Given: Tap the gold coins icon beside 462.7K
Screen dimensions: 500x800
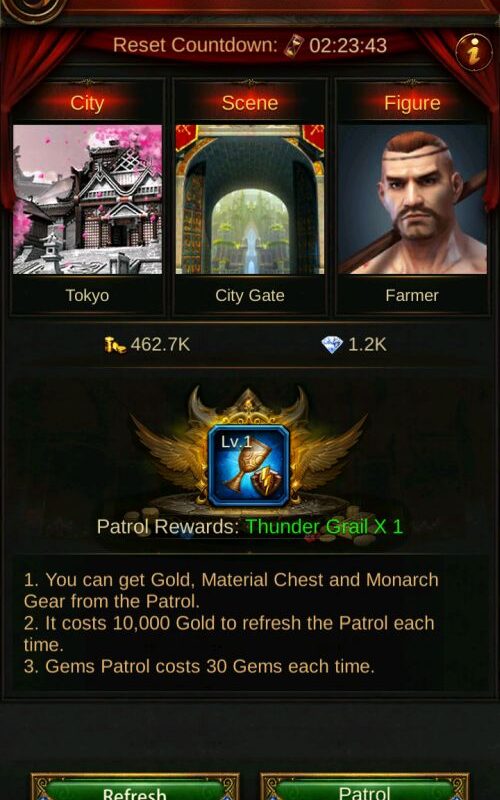Looking at the screenshot, I should 115,345.
